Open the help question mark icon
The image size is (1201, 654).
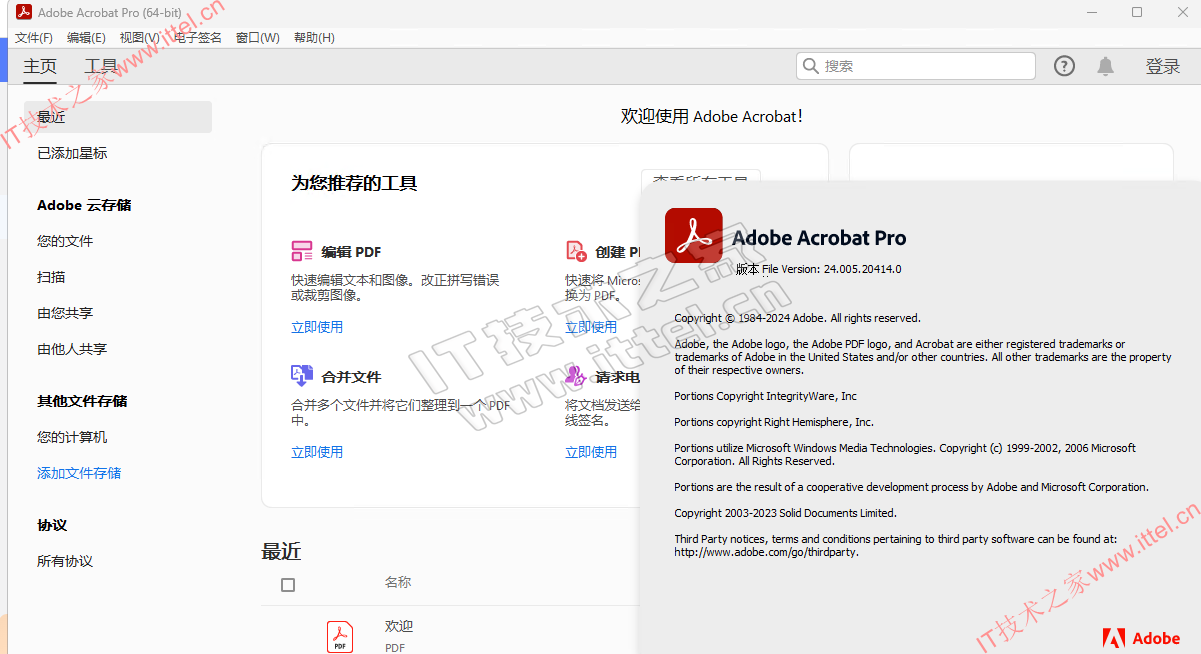click(x=1064, y=66)
